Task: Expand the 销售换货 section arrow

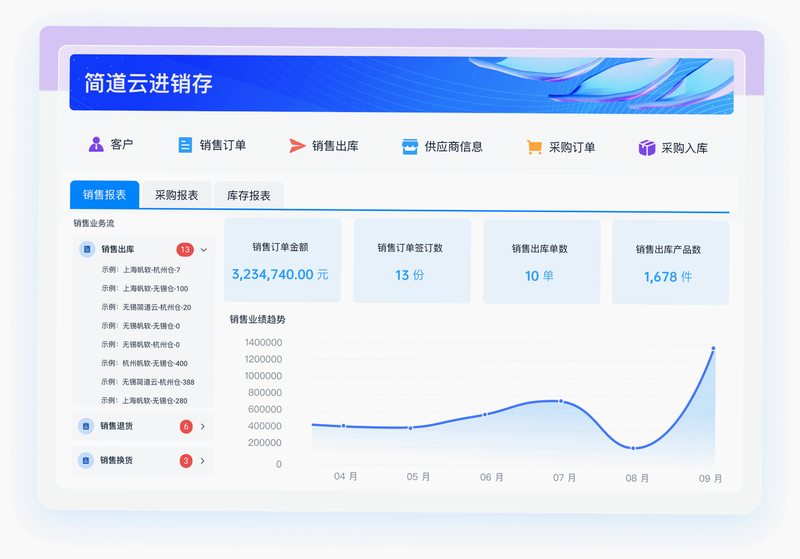Action: 203,461
